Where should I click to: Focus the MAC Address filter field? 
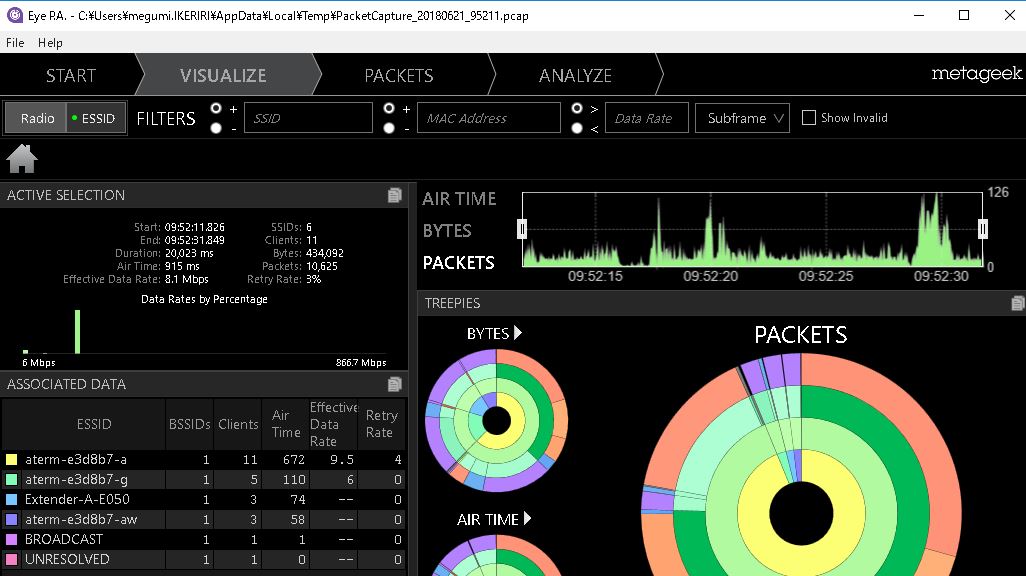click(489, 118)
